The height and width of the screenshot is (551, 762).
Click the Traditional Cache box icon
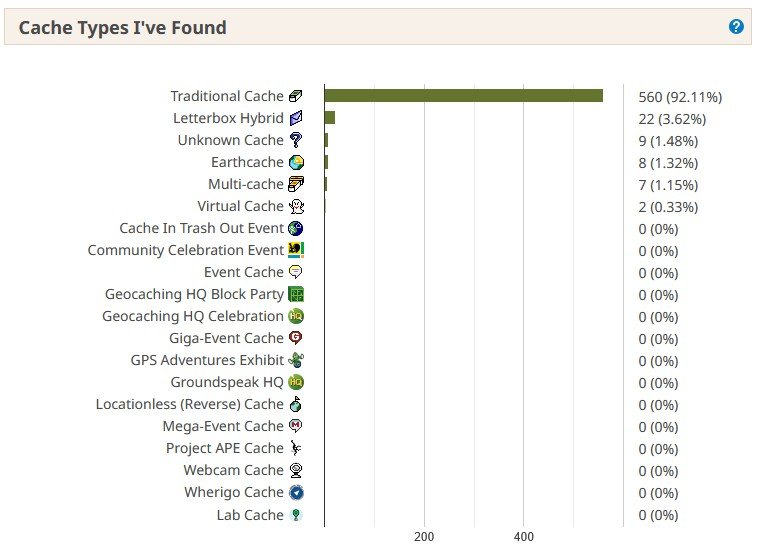[295, 96]
